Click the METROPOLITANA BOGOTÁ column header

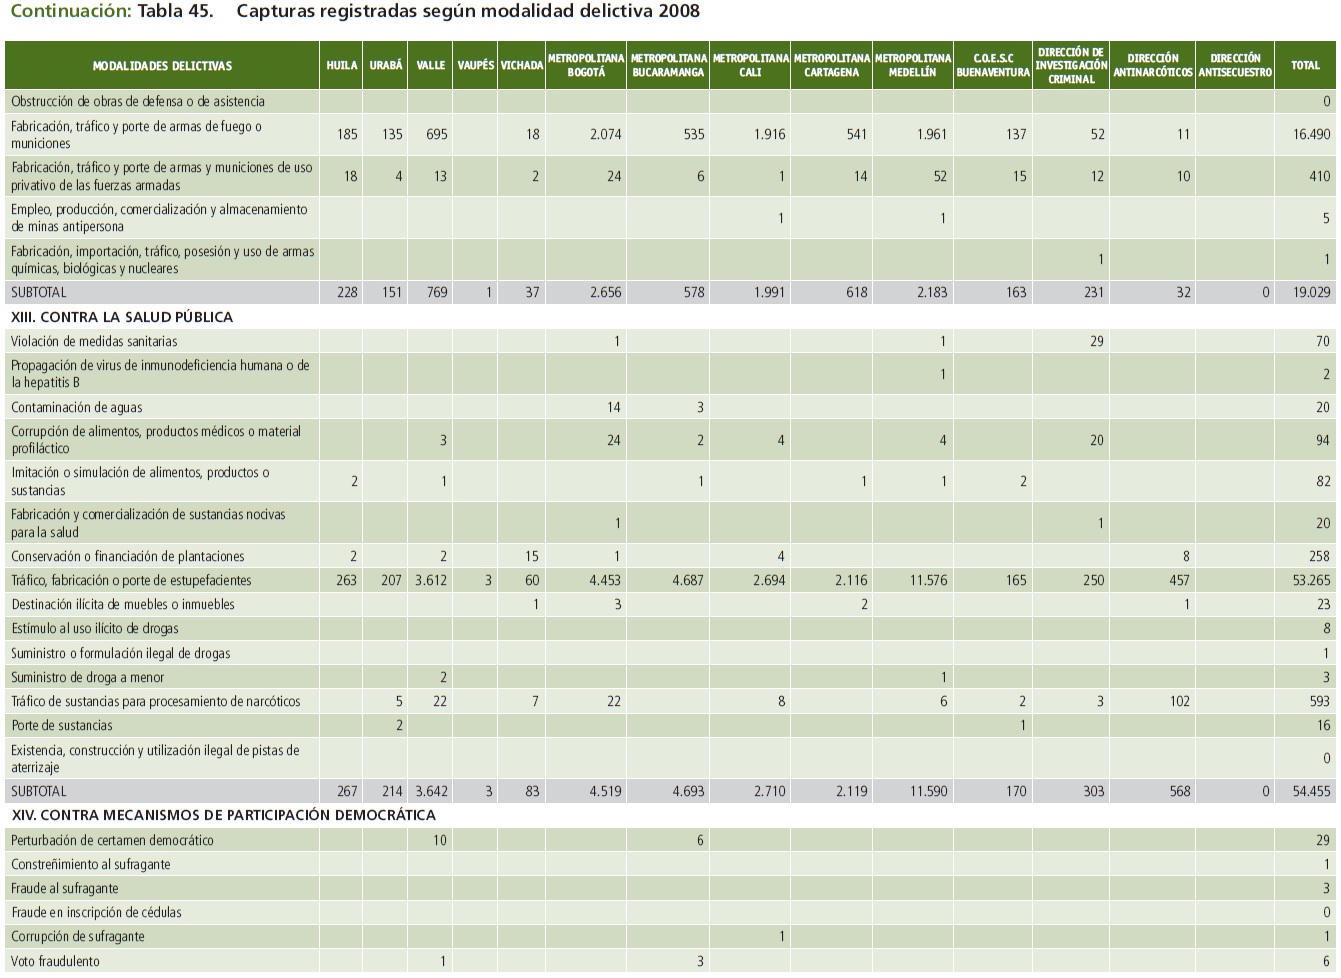pyautogui.click(x=586, y=65)
